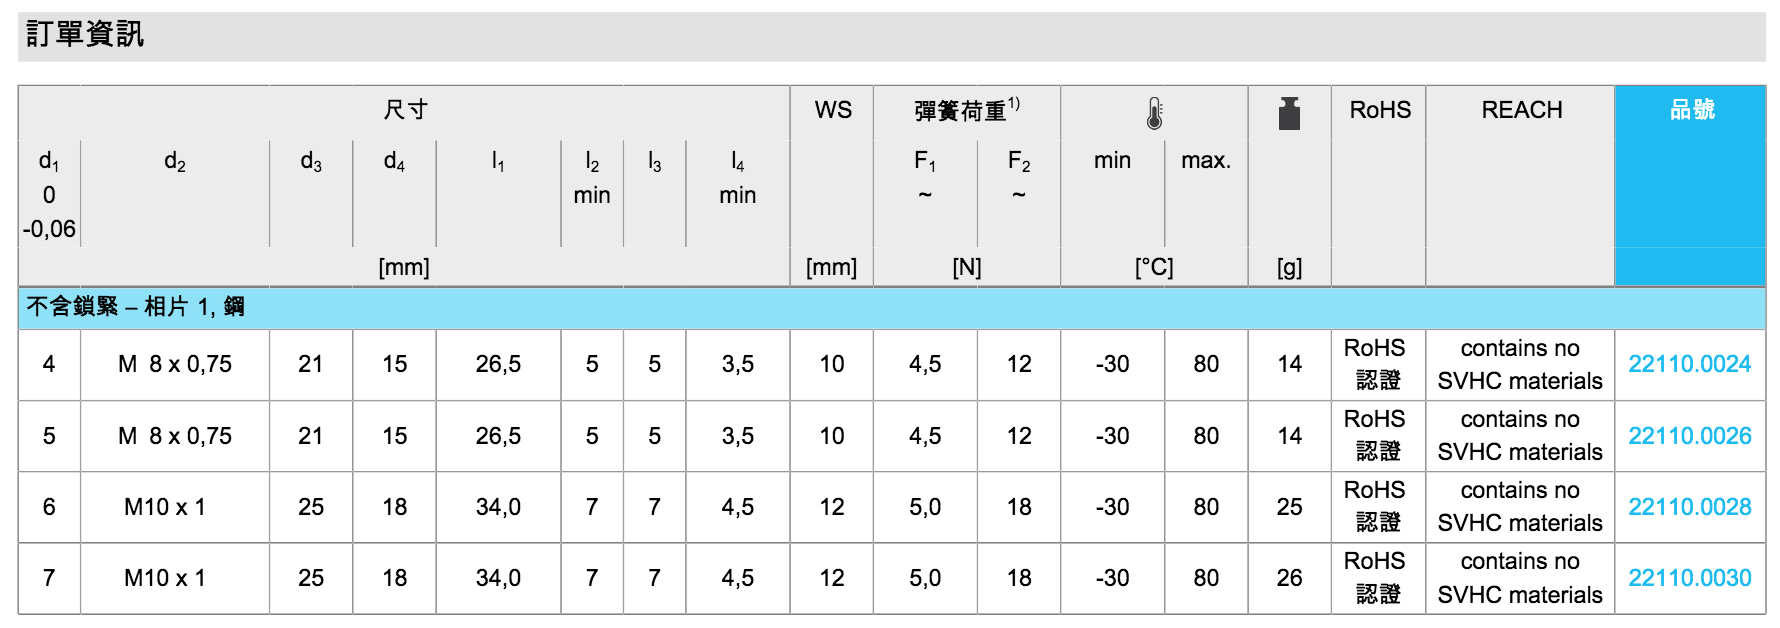Click the max. temperature subheader
1780x628 pixels.
click(x=1205, y=160)
